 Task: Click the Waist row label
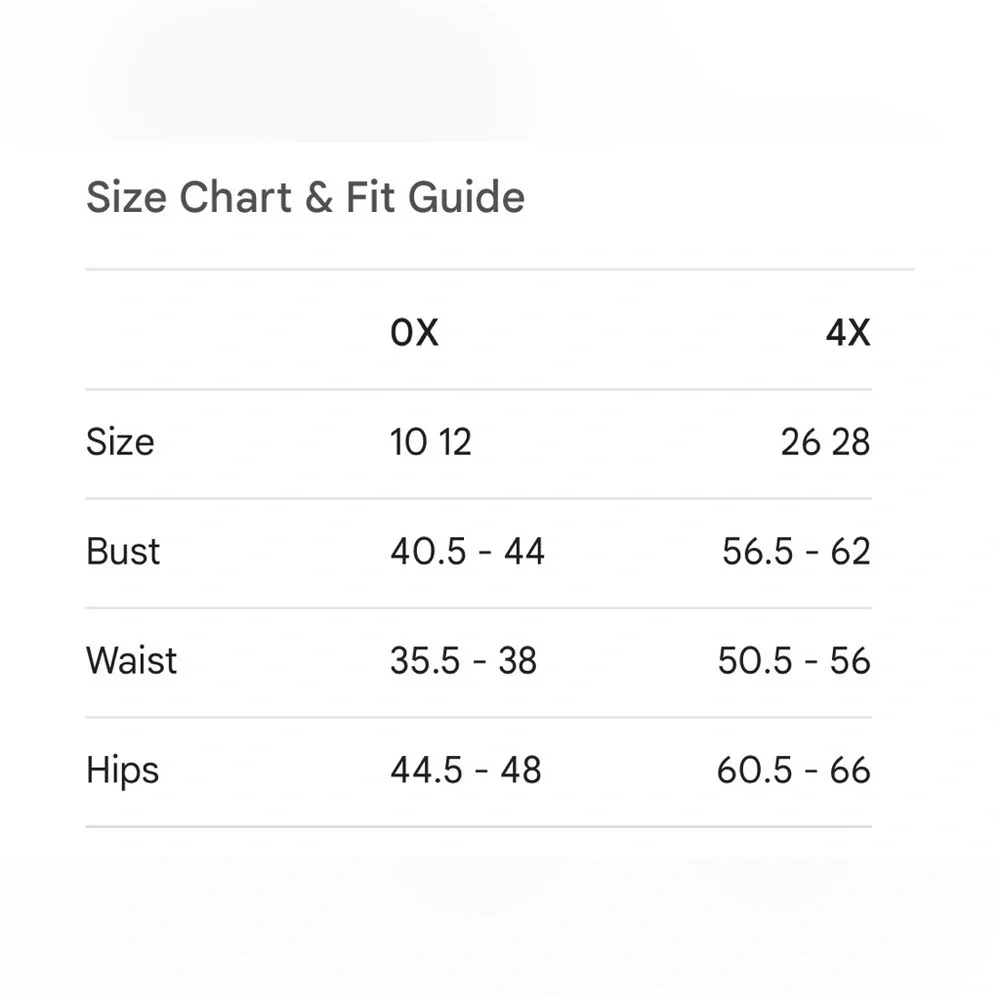(x=131, y=660)
